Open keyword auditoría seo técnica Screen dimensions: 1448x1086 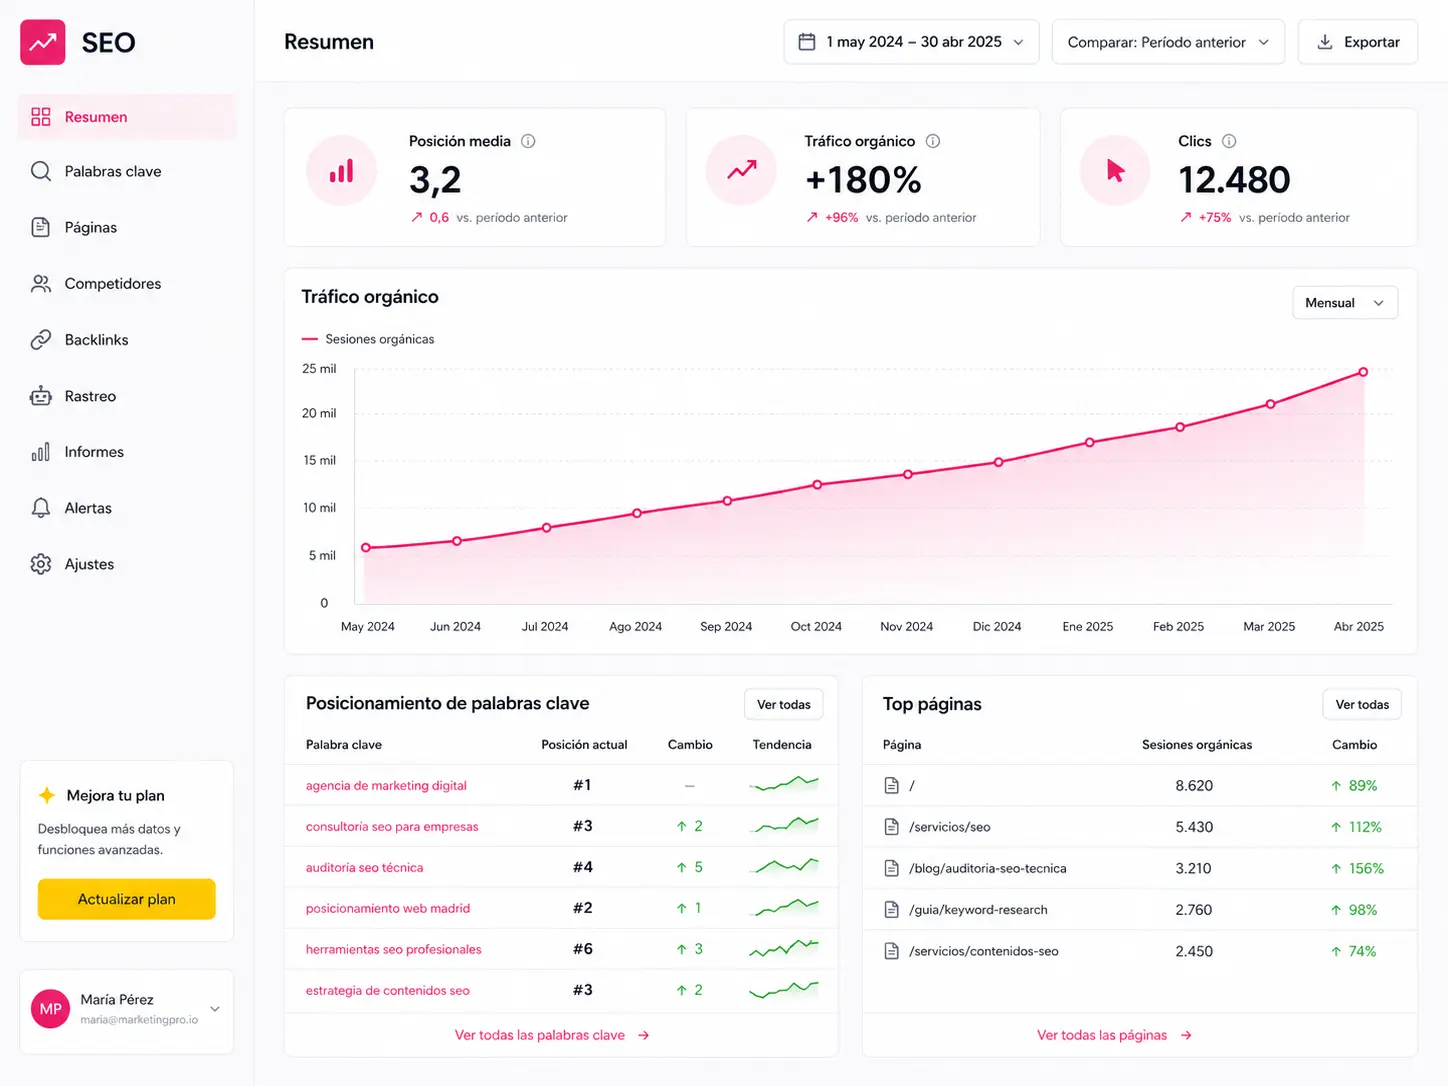(364, 868)
